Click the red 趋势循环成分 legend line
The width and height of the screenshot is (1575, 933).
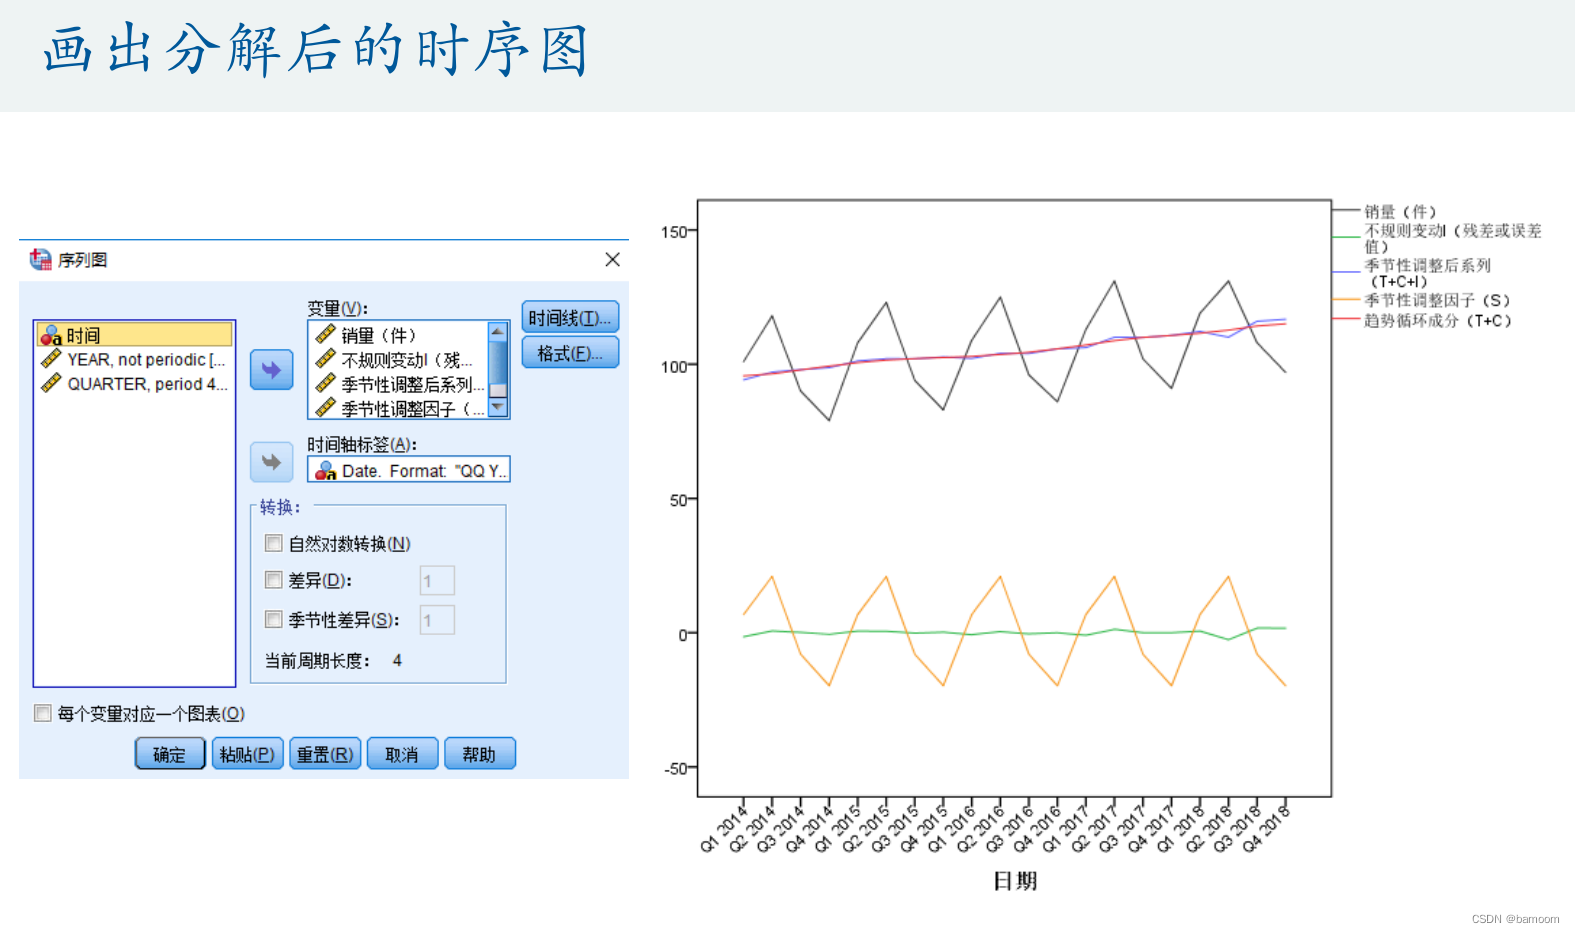(x=1347, y=319)
